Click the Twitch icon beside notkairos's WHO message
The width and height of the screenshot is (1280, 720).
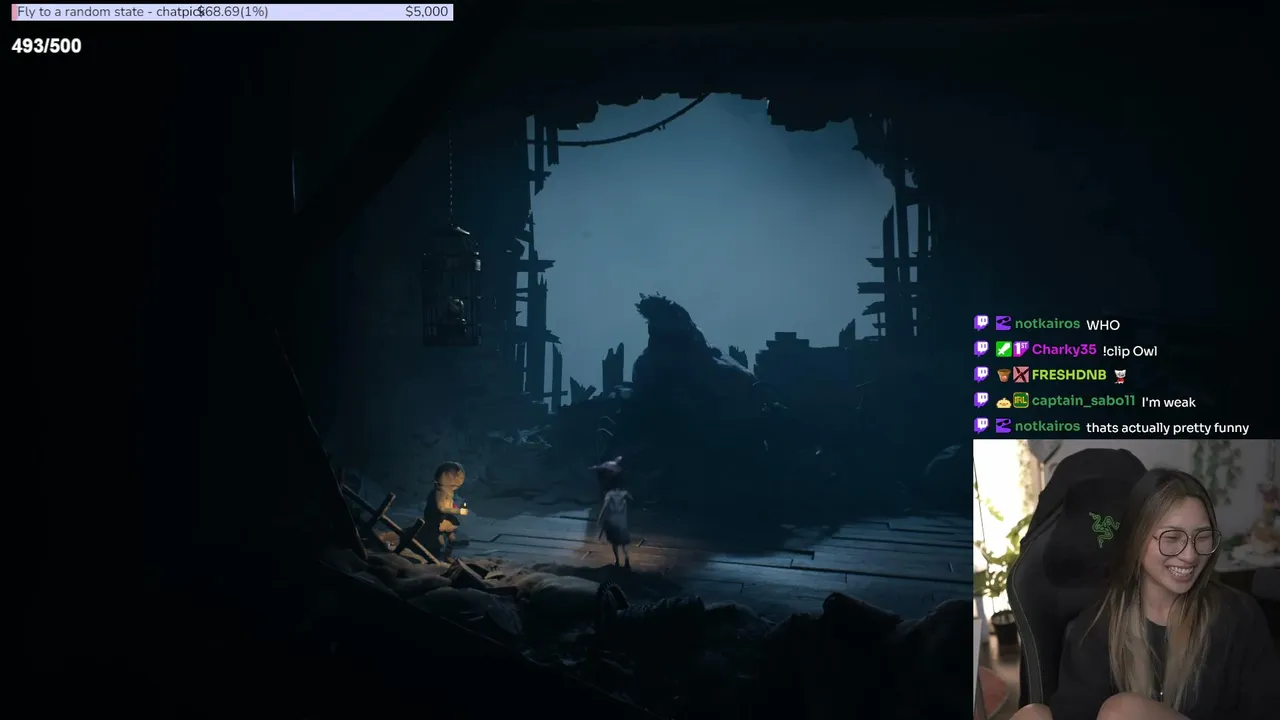[981, 323]
